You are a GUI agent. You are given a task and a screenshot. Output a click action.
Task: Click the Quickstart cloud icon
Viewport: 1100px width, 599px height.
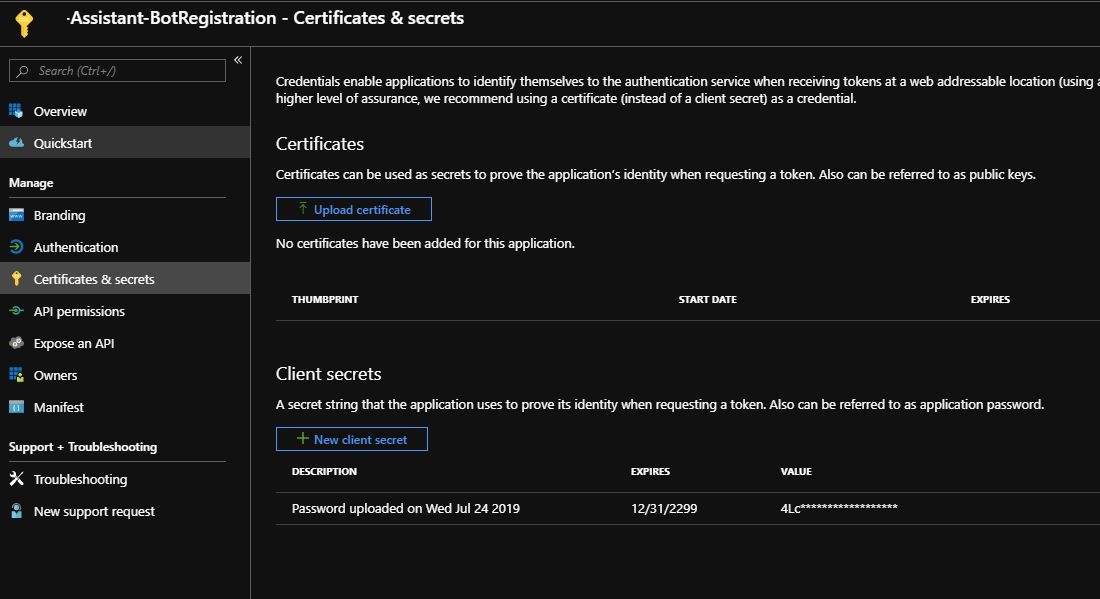pos(16,143)
